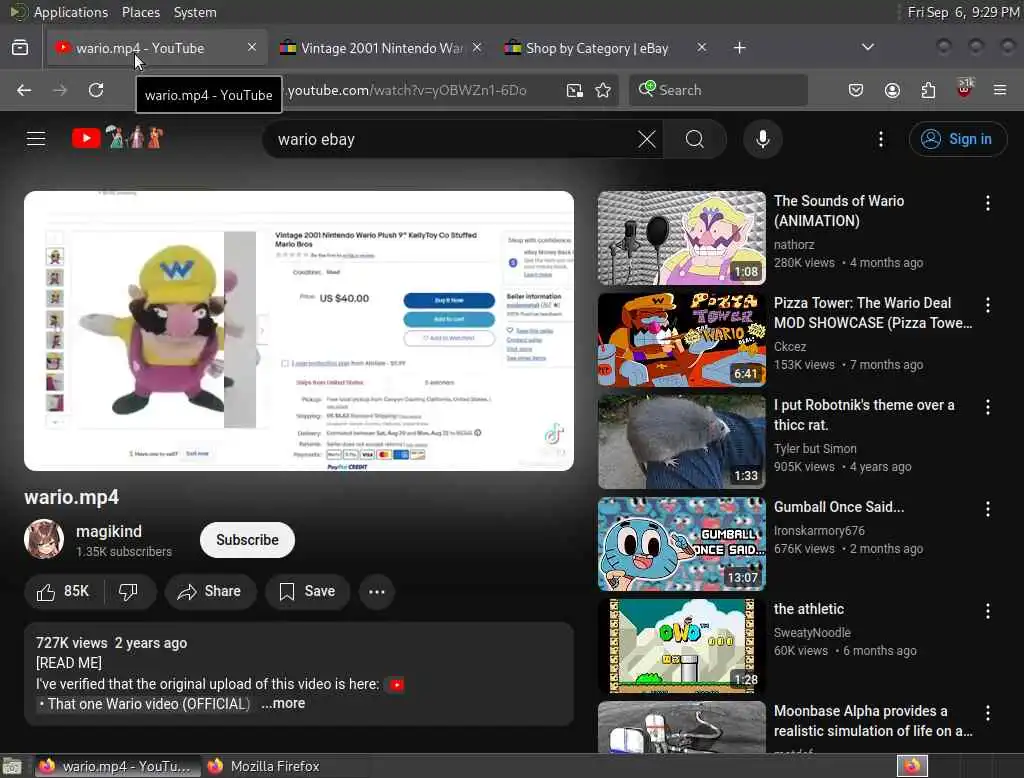Image resolution: width=1024 pixels, height=778 pixels.
Task: Open the Applications menu
Action: tap(71, 12)
